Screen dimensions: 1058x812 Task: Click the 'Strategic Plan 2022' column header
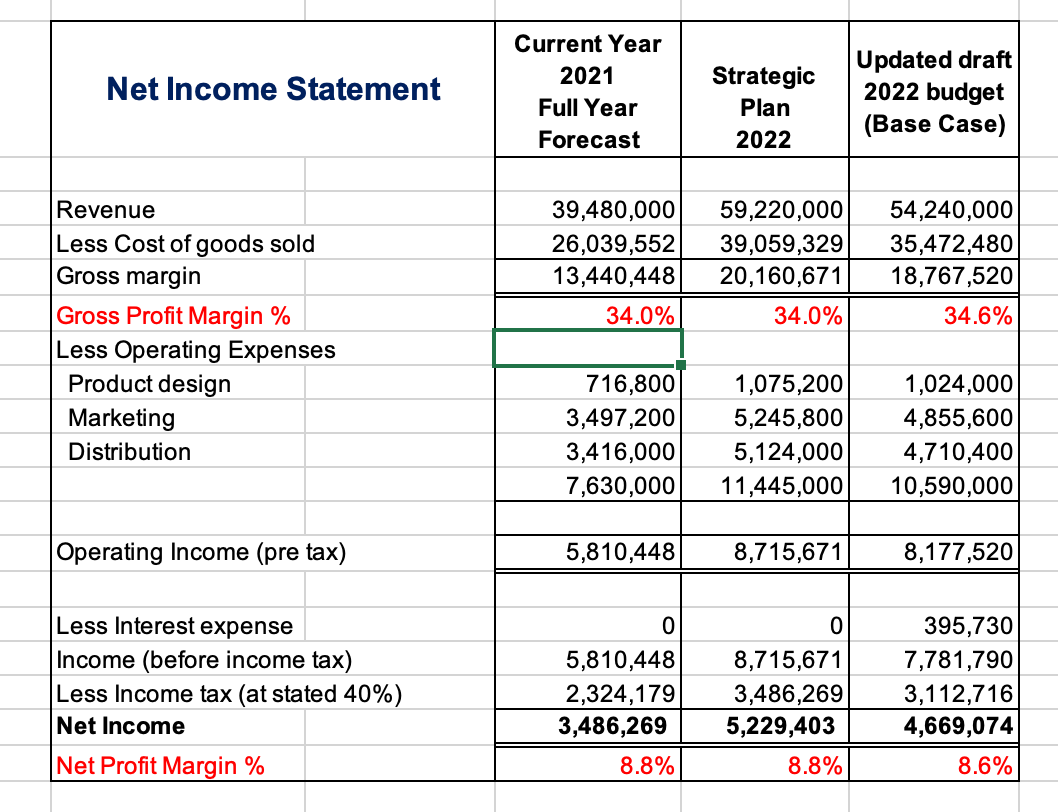(x=764, y=107)
